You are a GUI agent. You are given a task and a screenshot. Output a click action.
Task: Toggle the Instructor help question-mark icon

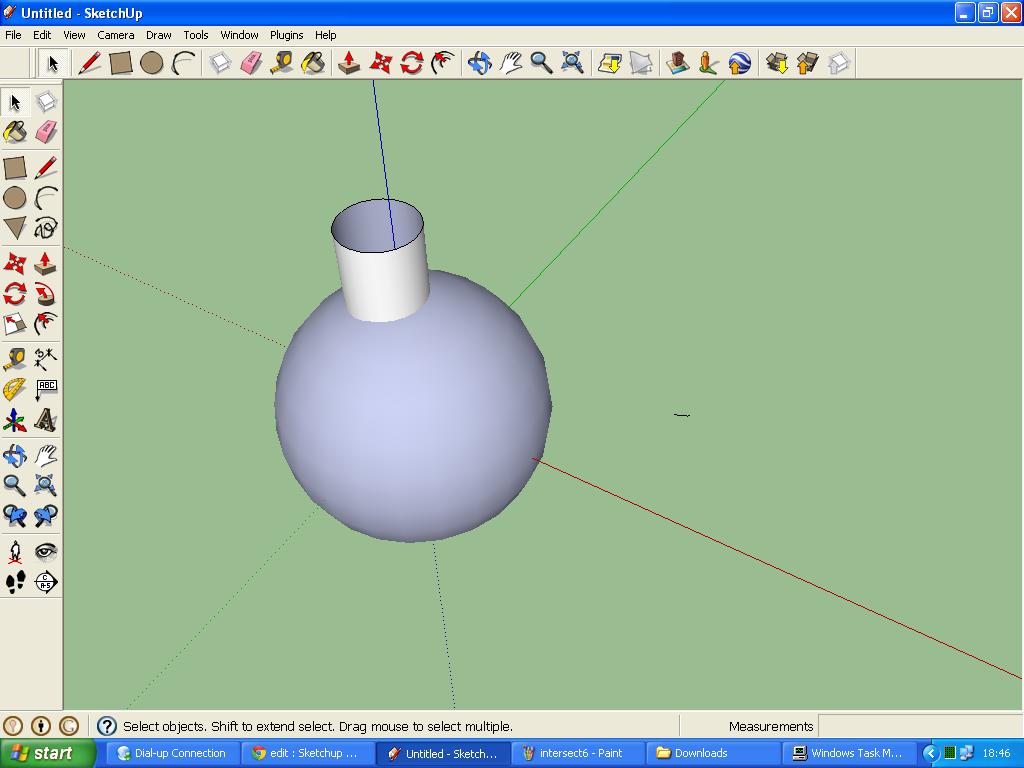click(x=107, y=726)
